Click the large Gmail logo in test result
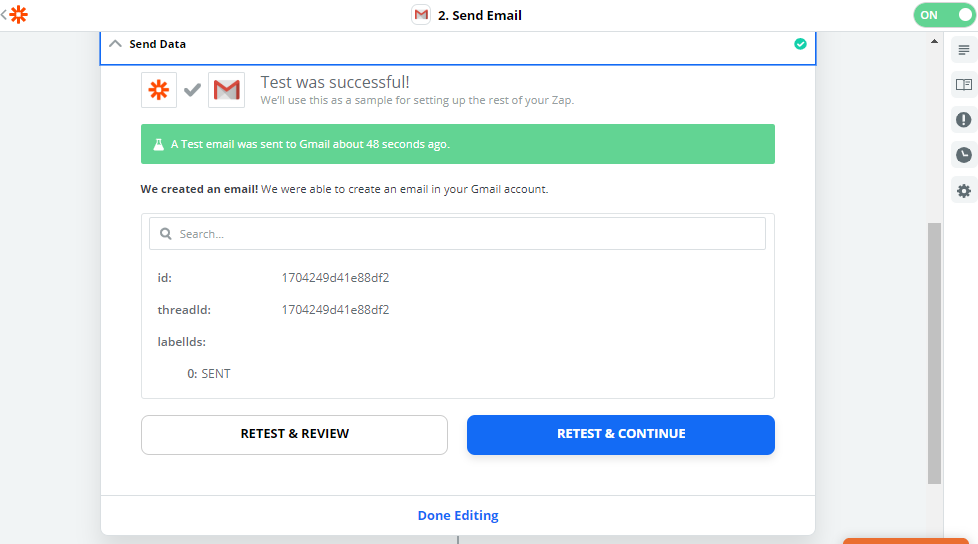 pos(227,90)
